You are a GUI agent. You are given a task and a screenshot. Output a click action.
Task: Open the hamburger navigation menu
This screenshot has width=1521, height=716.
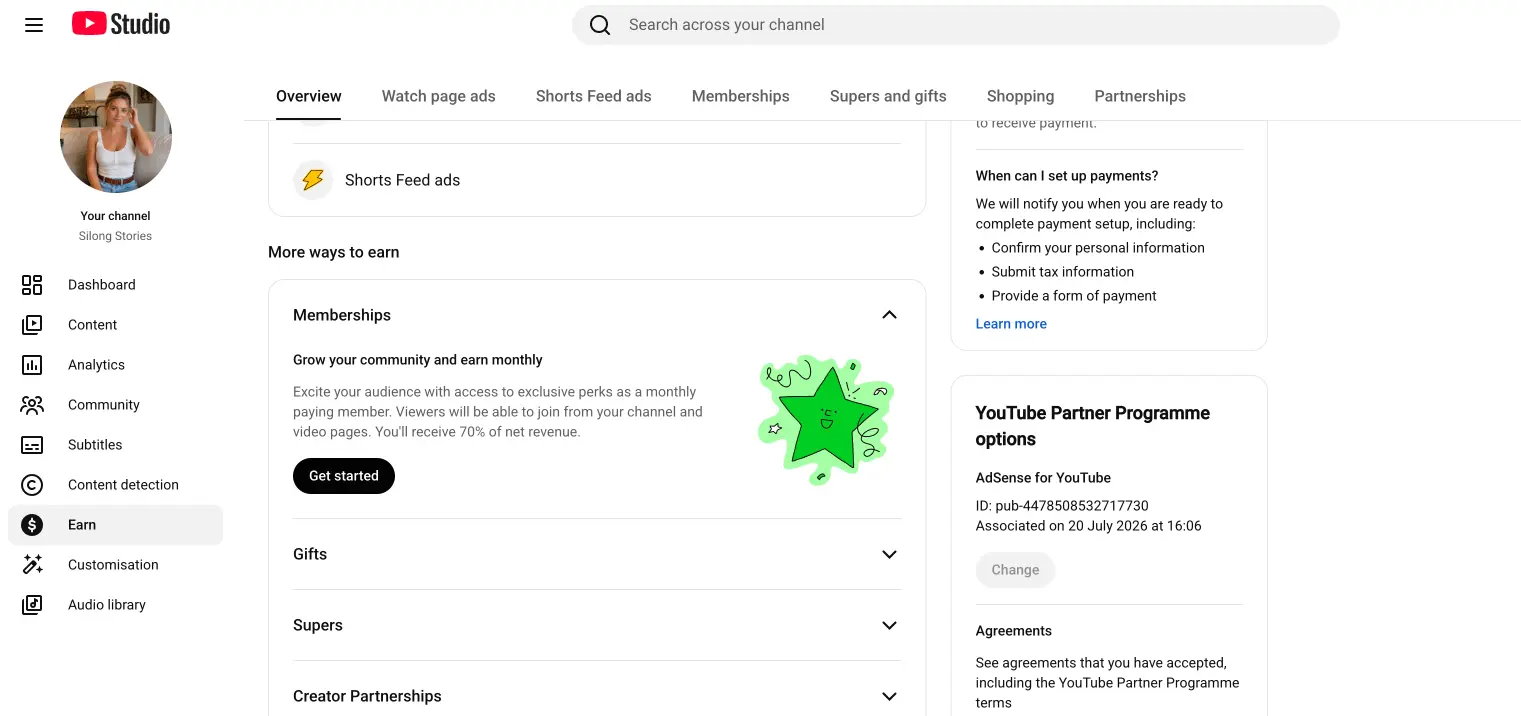click(34, 25)
